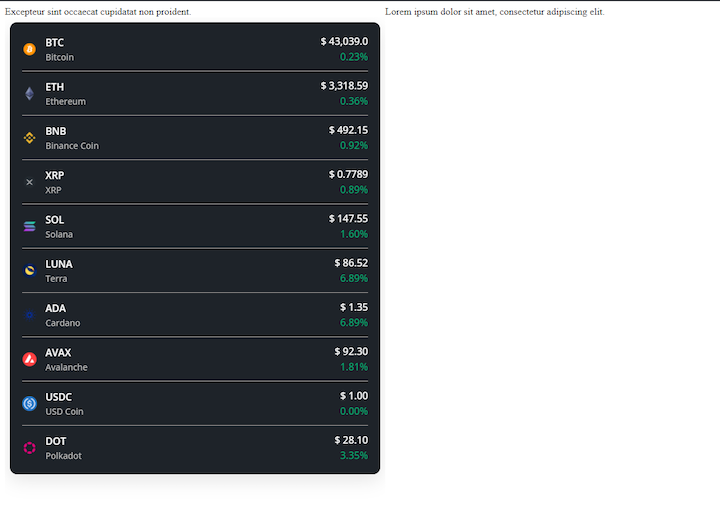Select the USDC price $ 1.00
720x518 pixels.
click(354, 396)
